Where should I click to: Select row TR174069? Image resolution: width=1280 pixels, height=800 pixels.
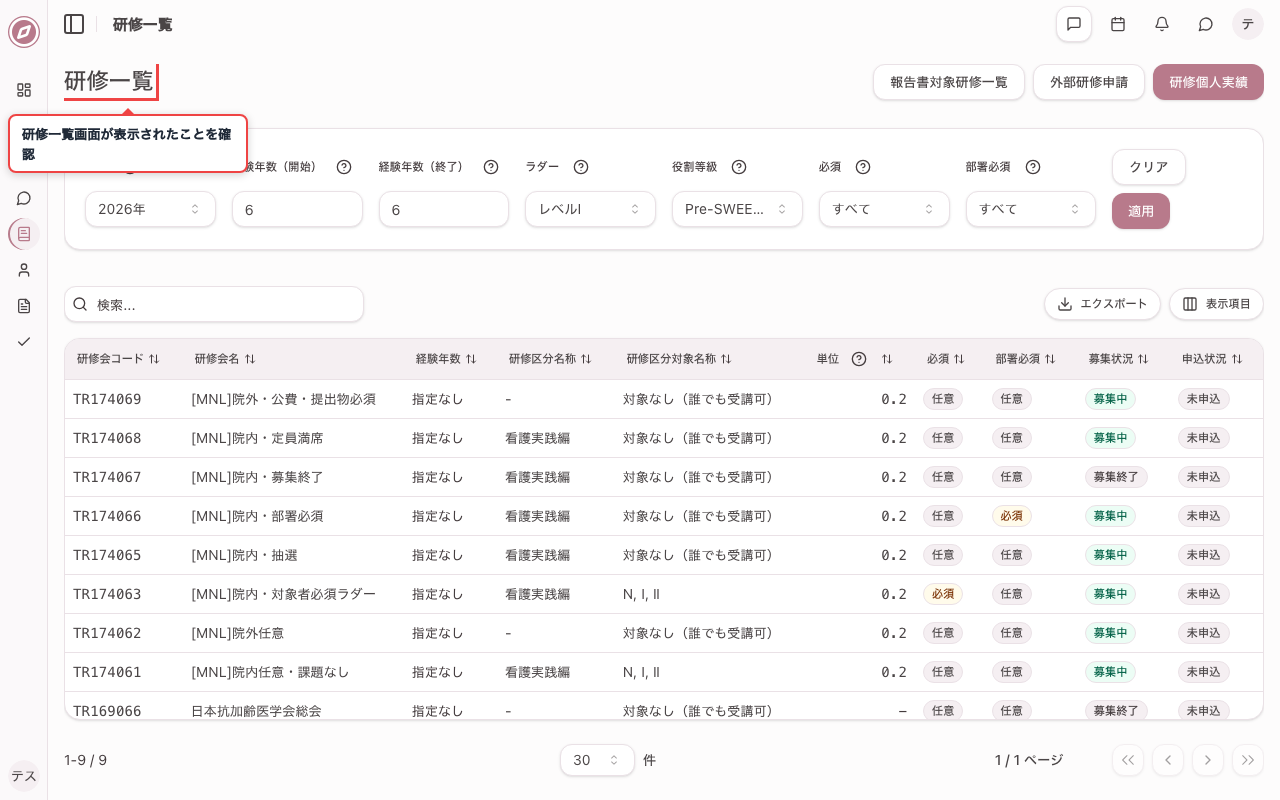tap(664, 399)
